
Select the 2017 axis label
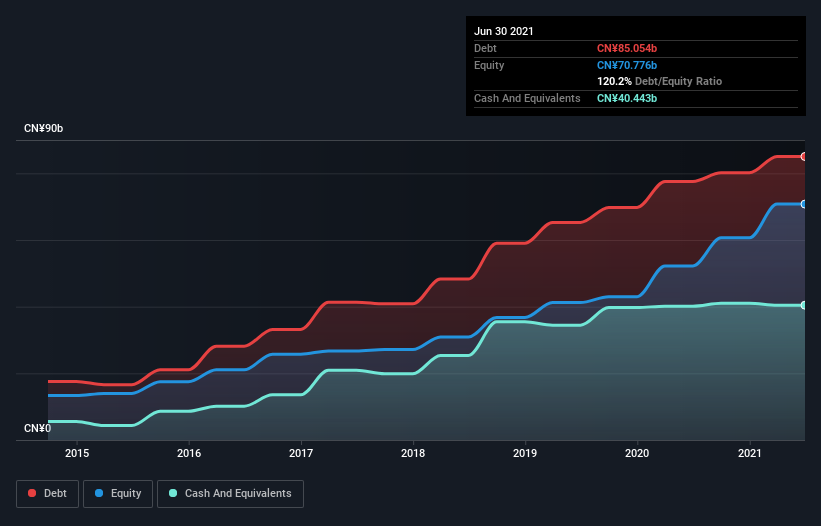click(x=301, y=453)
